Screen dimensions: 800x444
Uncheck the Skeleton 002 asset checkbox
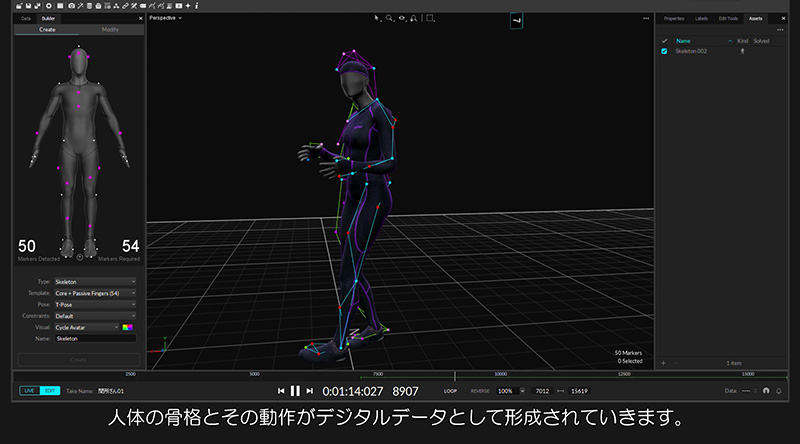664,51
